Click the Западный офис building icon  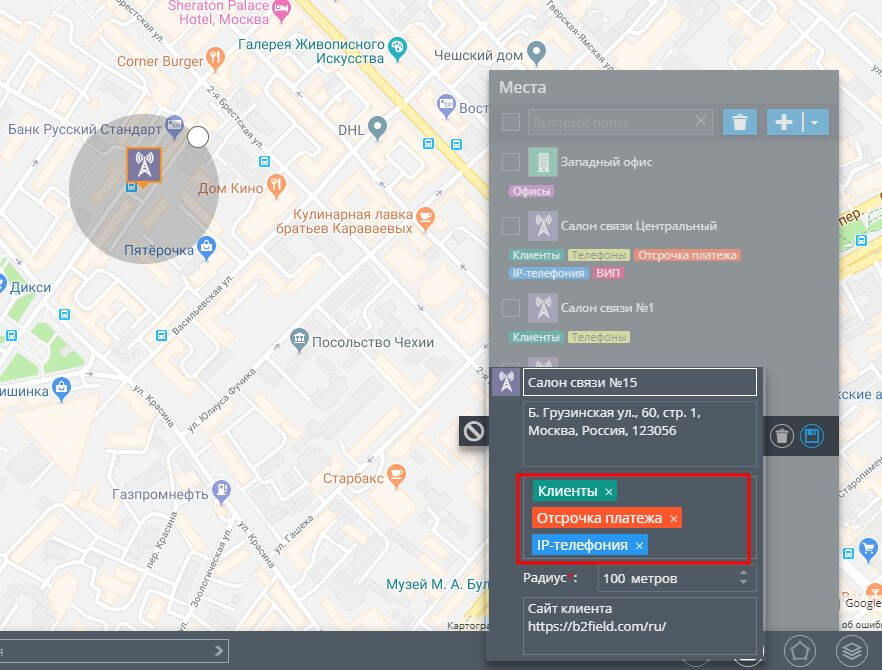(x=543, y=162)
